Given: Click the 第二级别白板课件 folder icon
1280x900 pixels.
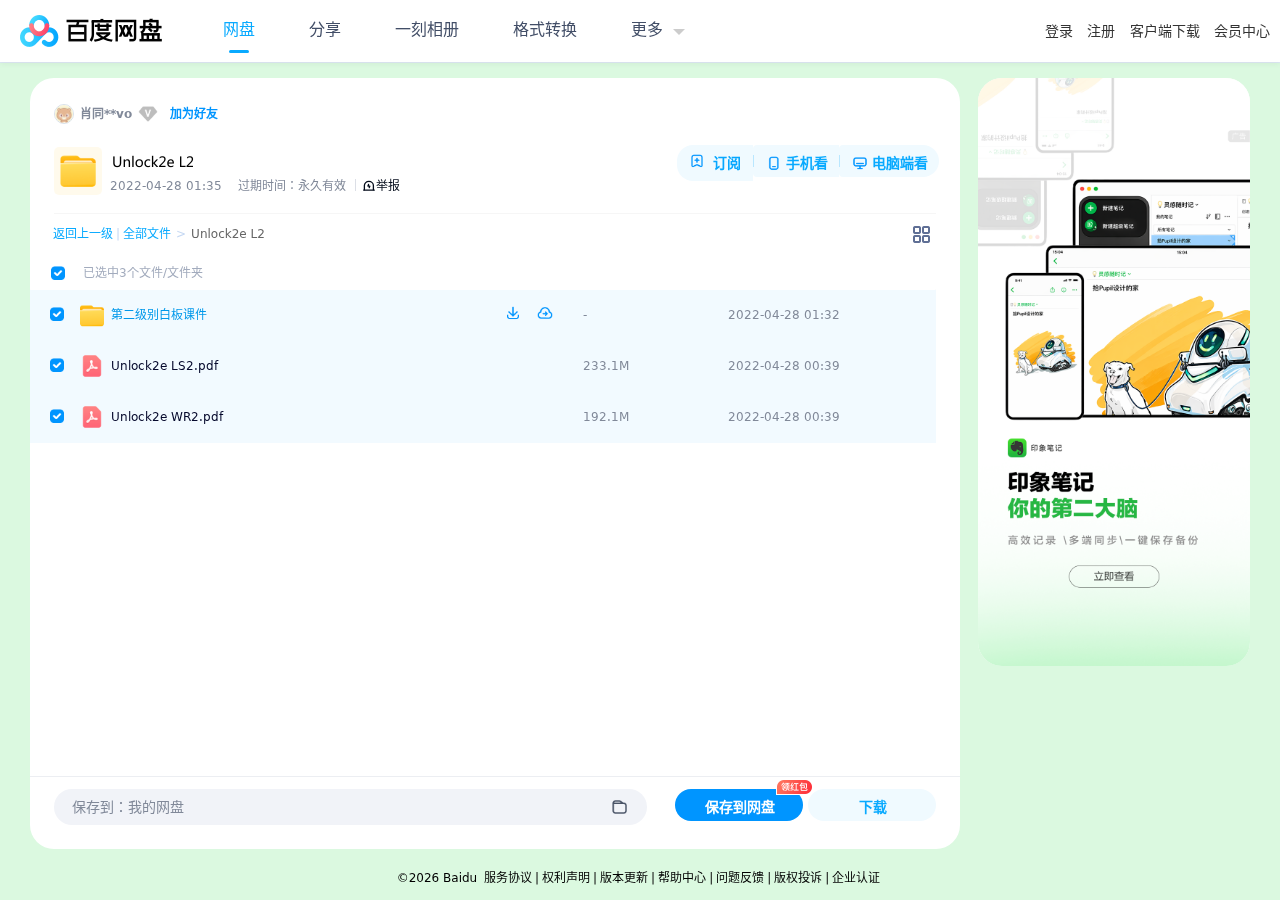Looking at the screenshot, I should tap(92, 315).
